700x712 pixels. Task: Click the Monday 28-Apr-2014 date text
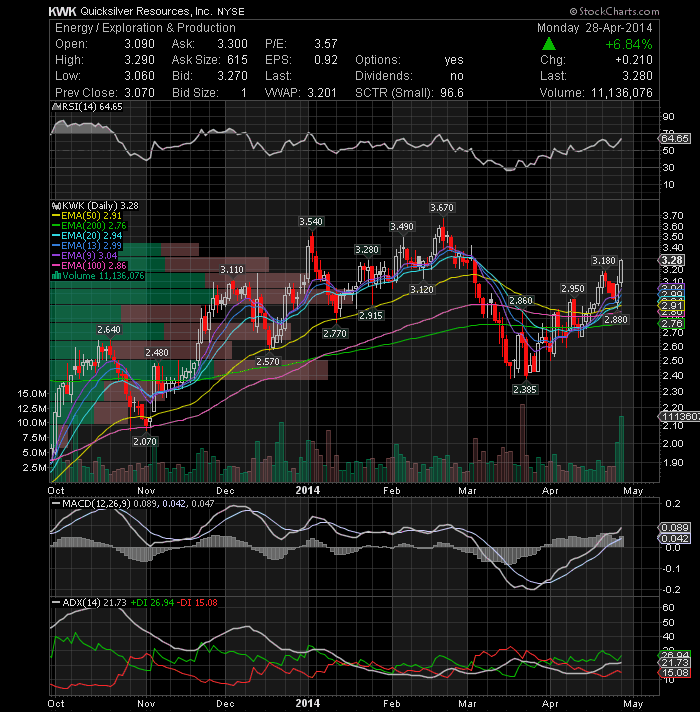[x=595, y=28]
